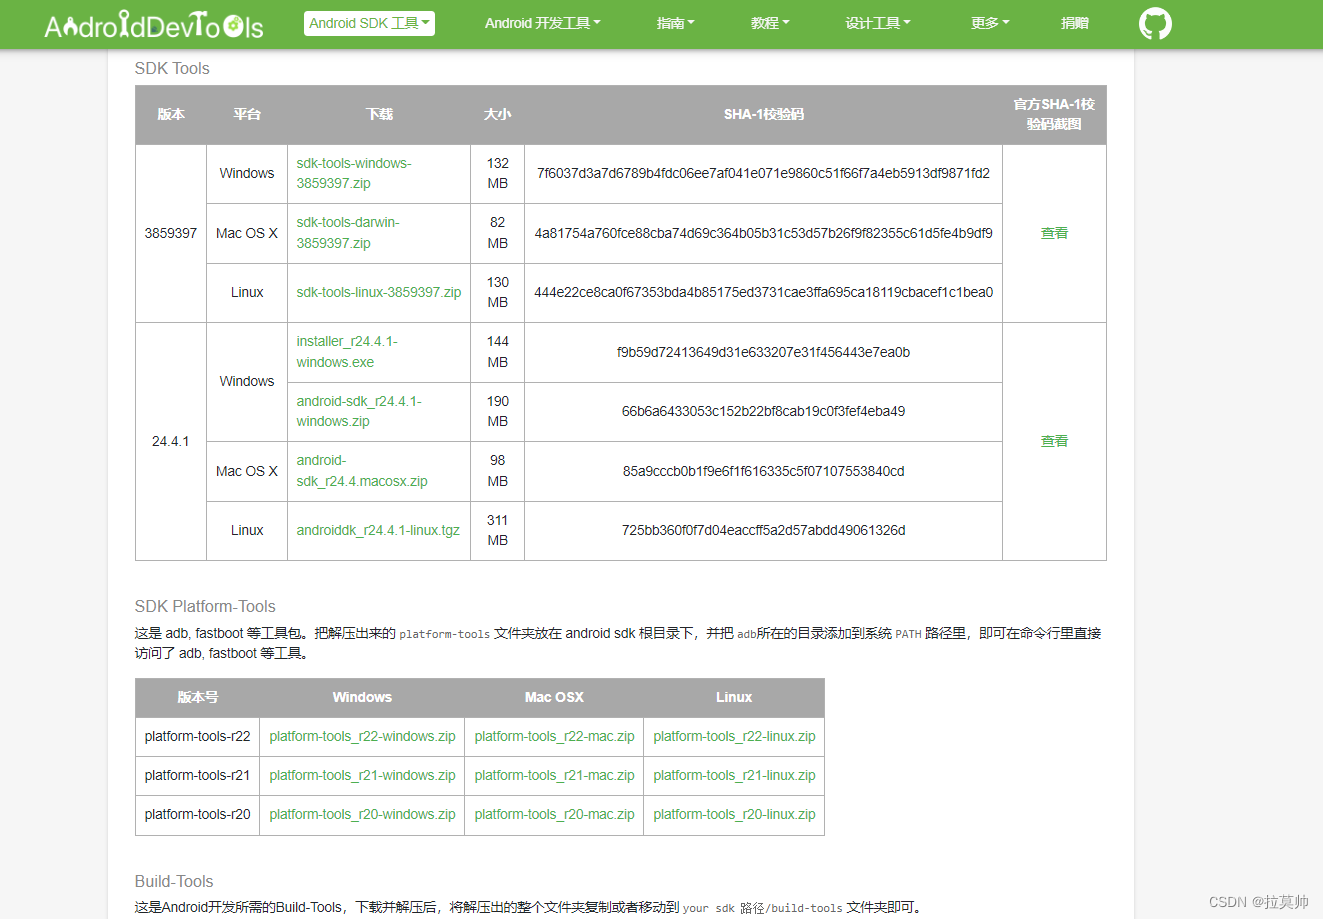Select SHA-1 hash starting with 66b6a643

[763, 411]
